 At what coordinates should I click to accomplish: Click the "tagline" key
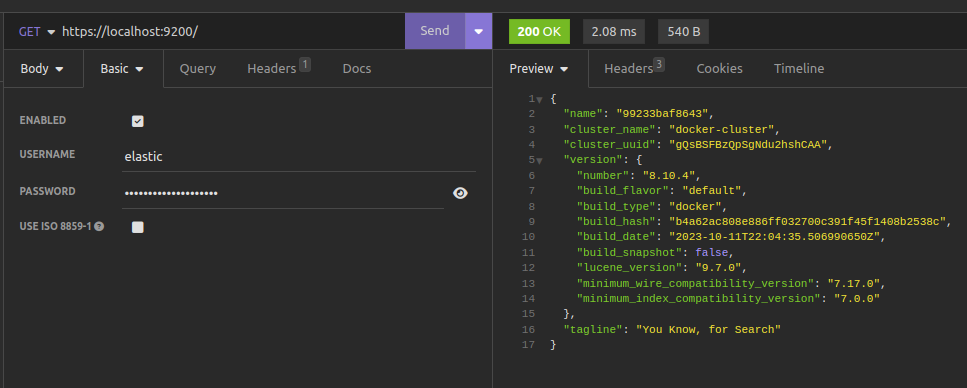(593, 329)
